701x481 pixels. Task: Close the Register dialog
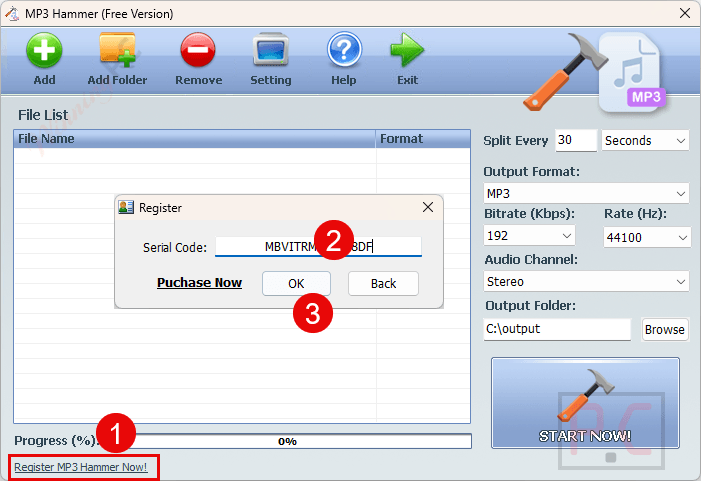click(x=428, y=207)
